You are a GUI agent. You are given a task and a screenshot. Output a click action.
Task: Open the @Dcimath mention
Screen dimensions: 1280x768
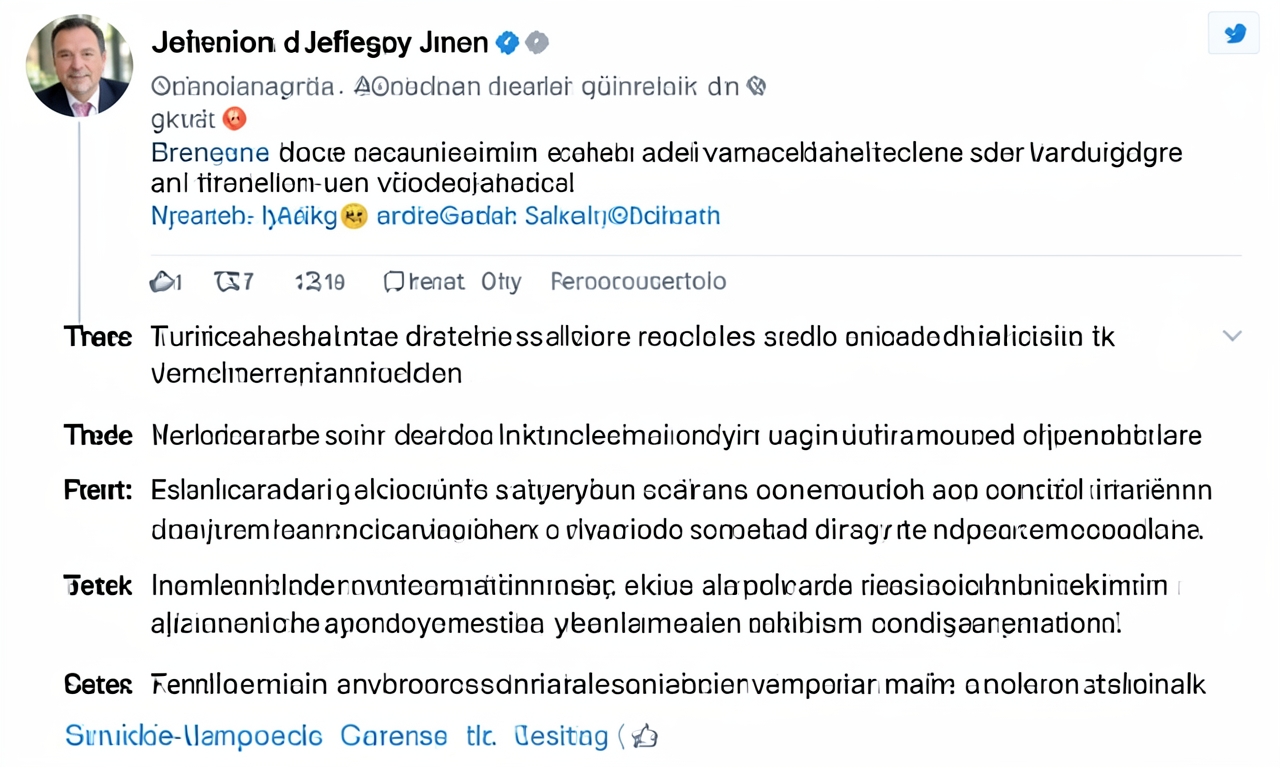pyautogui.click(x=663, y=216)
